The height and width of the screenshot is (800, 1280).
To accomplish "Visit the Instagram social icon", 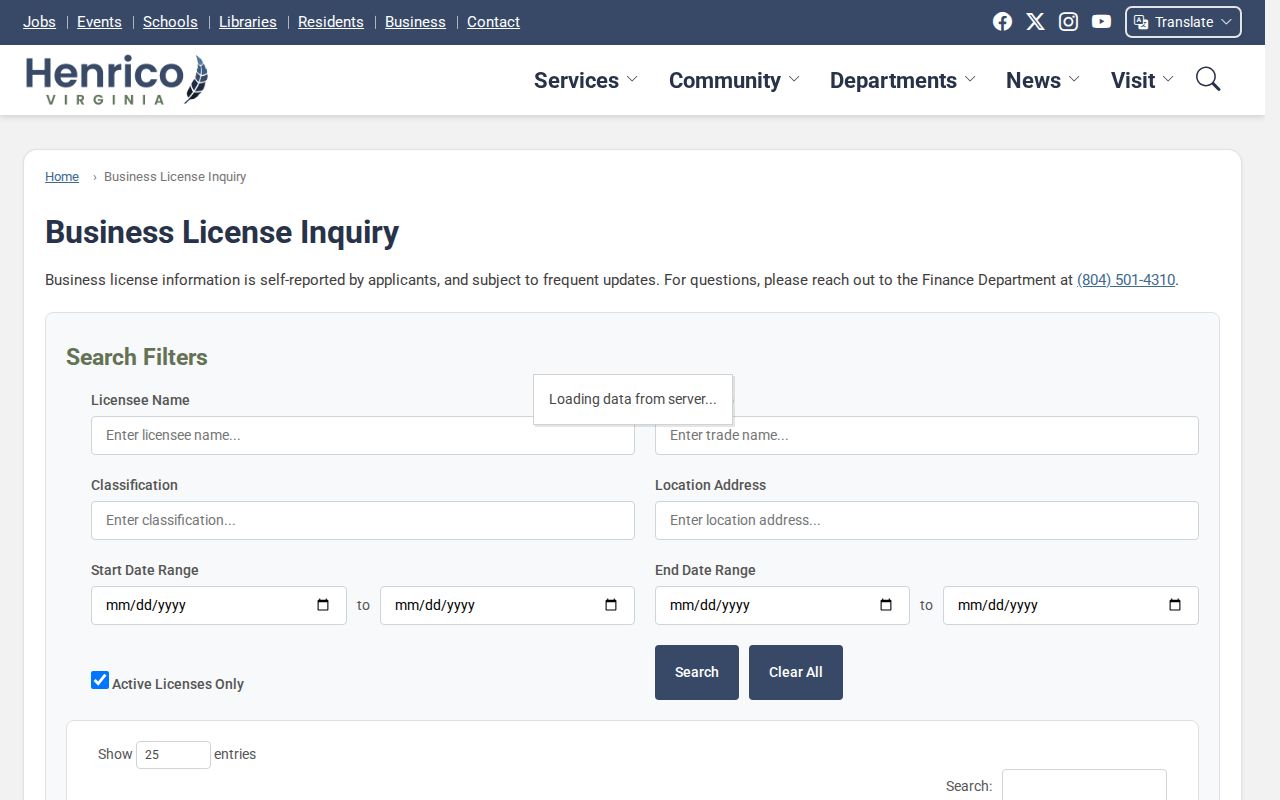I will (x=1068, y=22).
